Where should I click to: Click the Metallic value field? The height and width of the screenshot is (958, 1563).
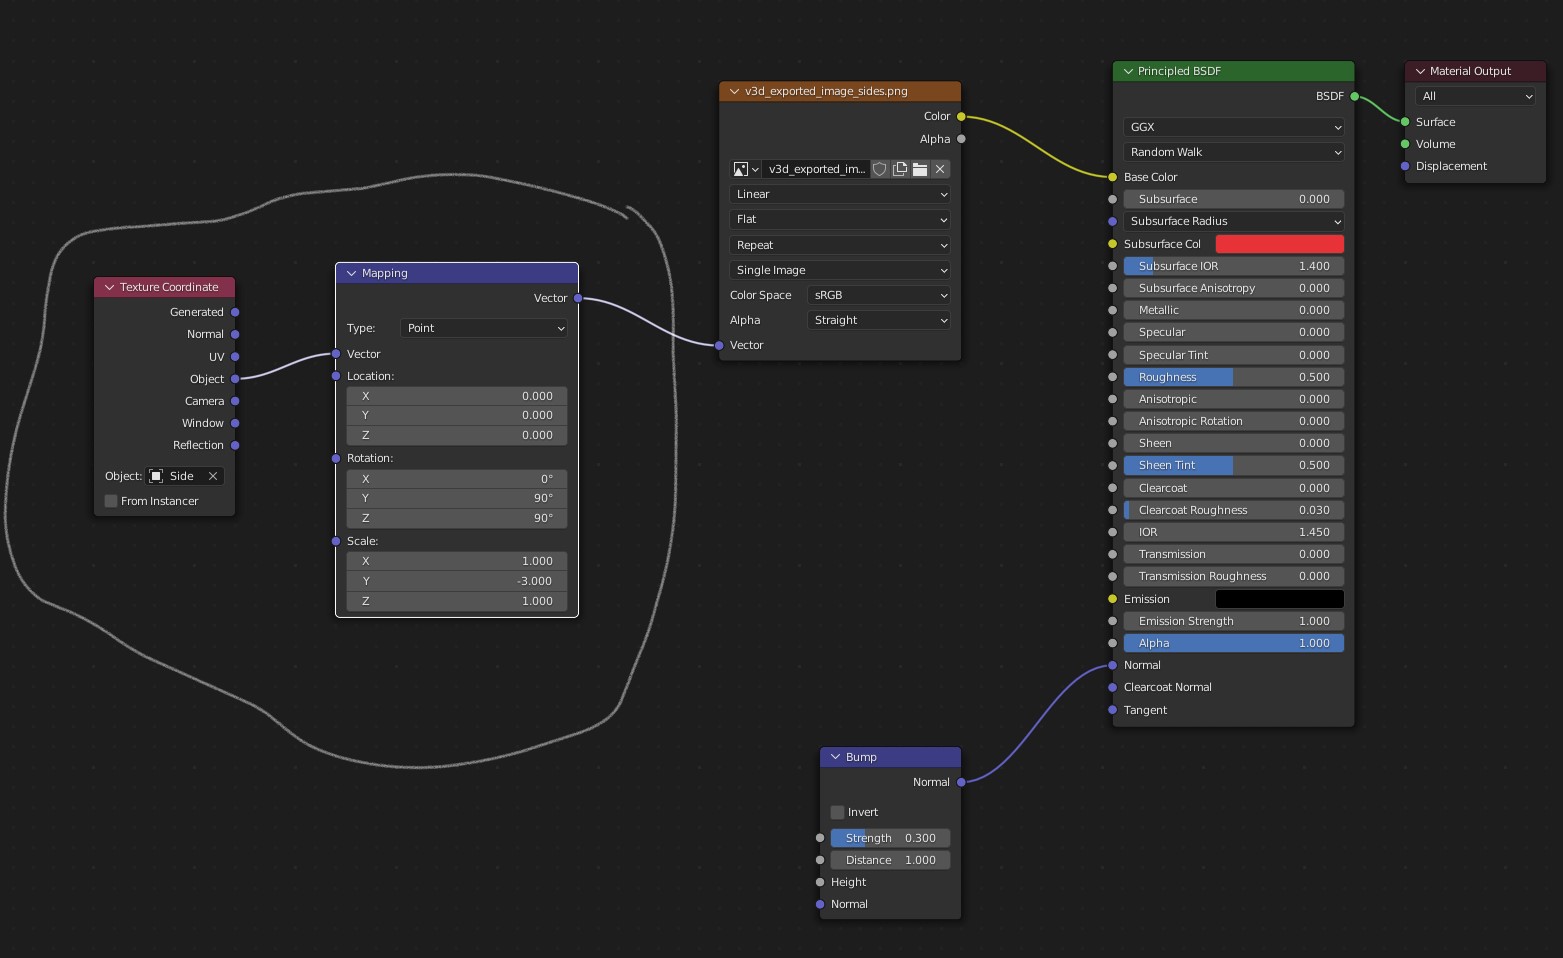click(1234, 310)
